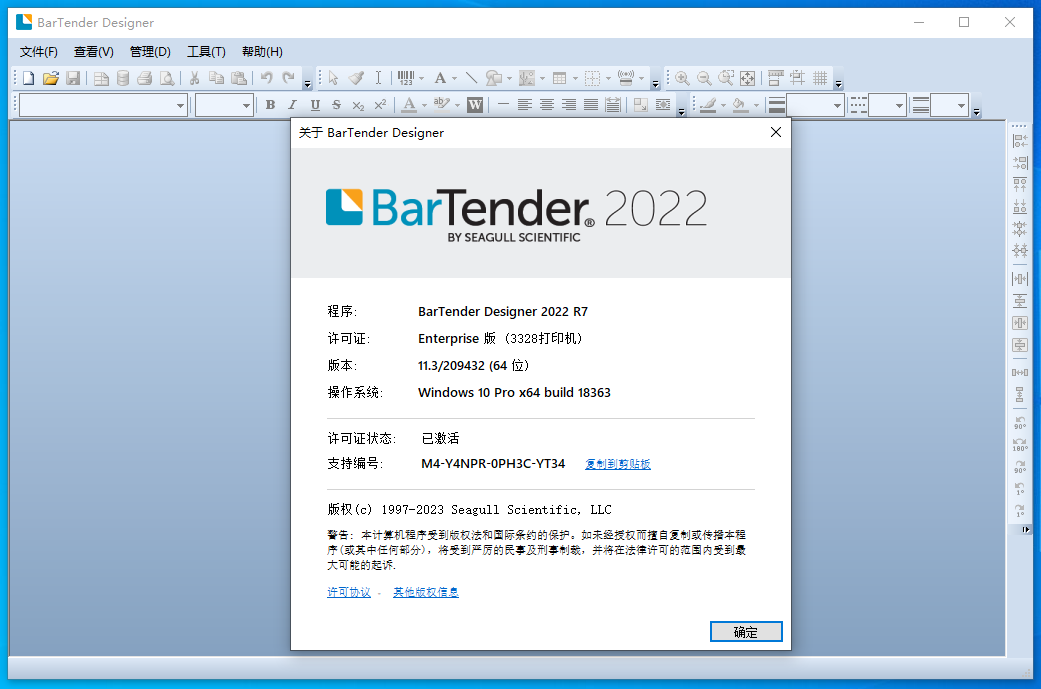Viewport: 1041px width, 689px height.
Task: Expand the font name dropdown
Action: click(x=180, y=105)
